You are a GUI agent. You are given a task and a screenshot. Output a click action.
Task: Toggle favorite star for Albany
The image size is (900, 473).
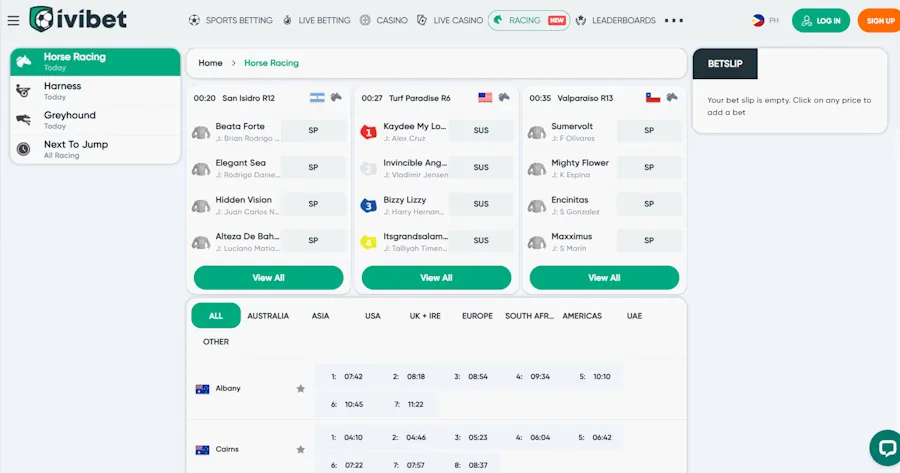[300, 389]
